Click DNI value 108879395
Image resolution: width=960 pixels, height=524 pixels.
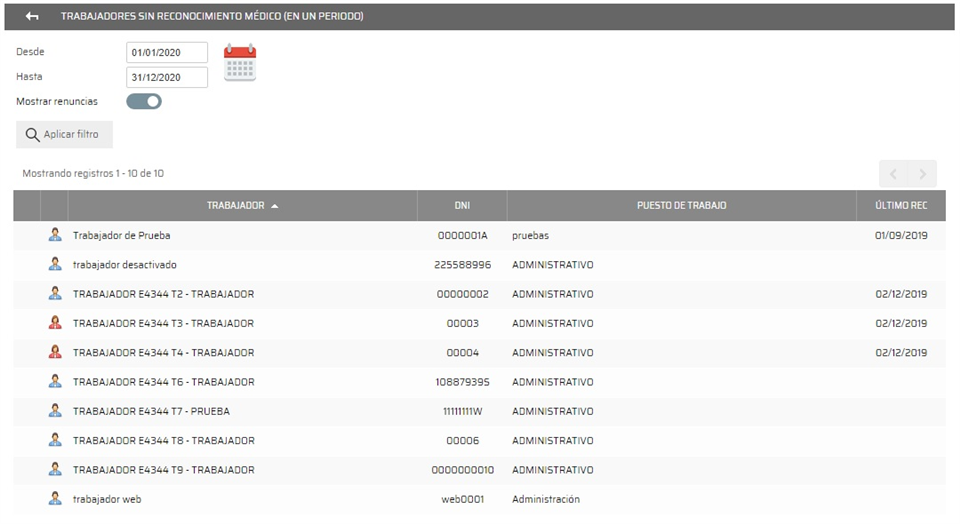point(462,382)
